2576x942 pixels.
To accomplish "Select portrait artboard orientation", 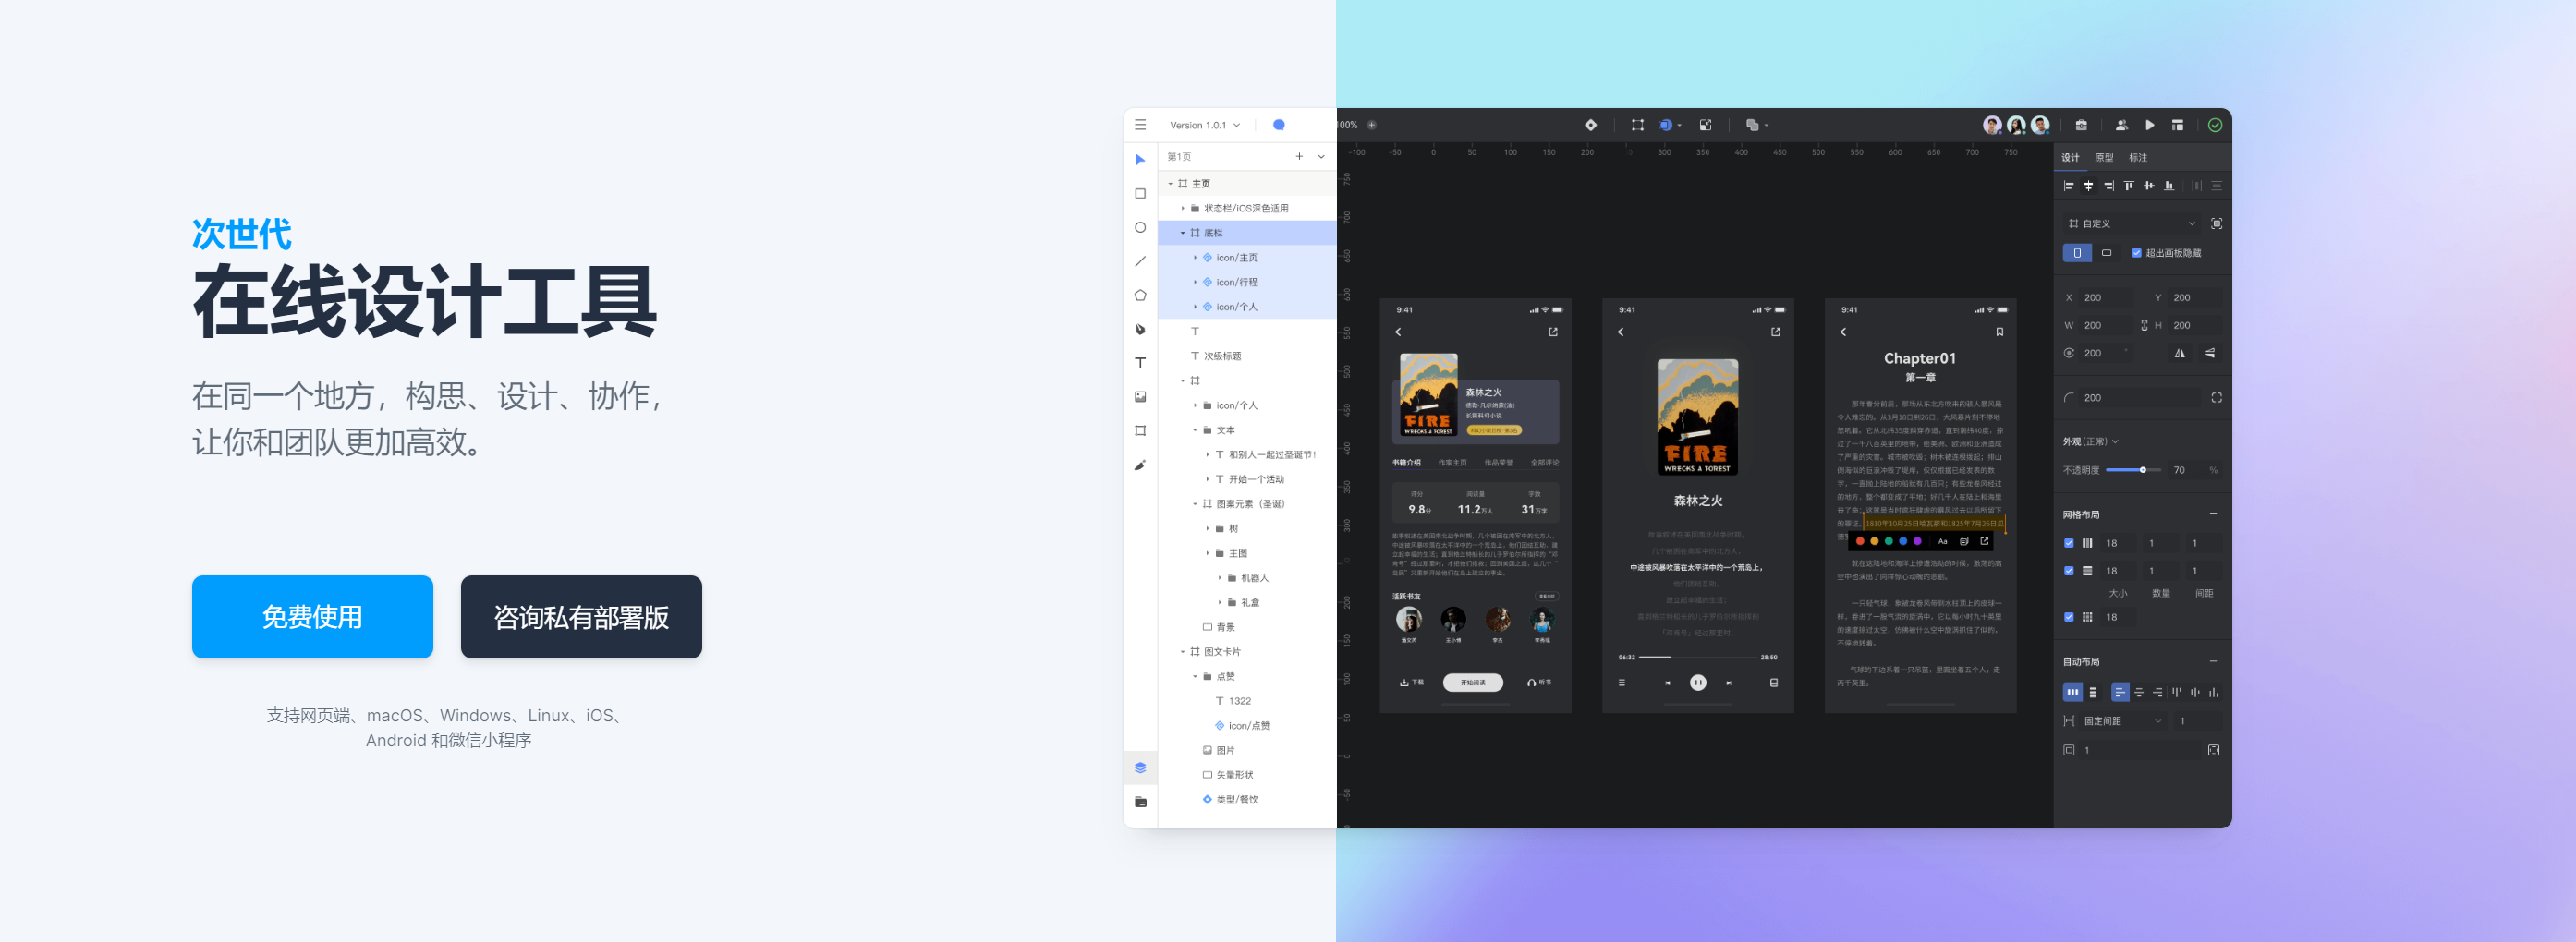I will [2077, 253].
